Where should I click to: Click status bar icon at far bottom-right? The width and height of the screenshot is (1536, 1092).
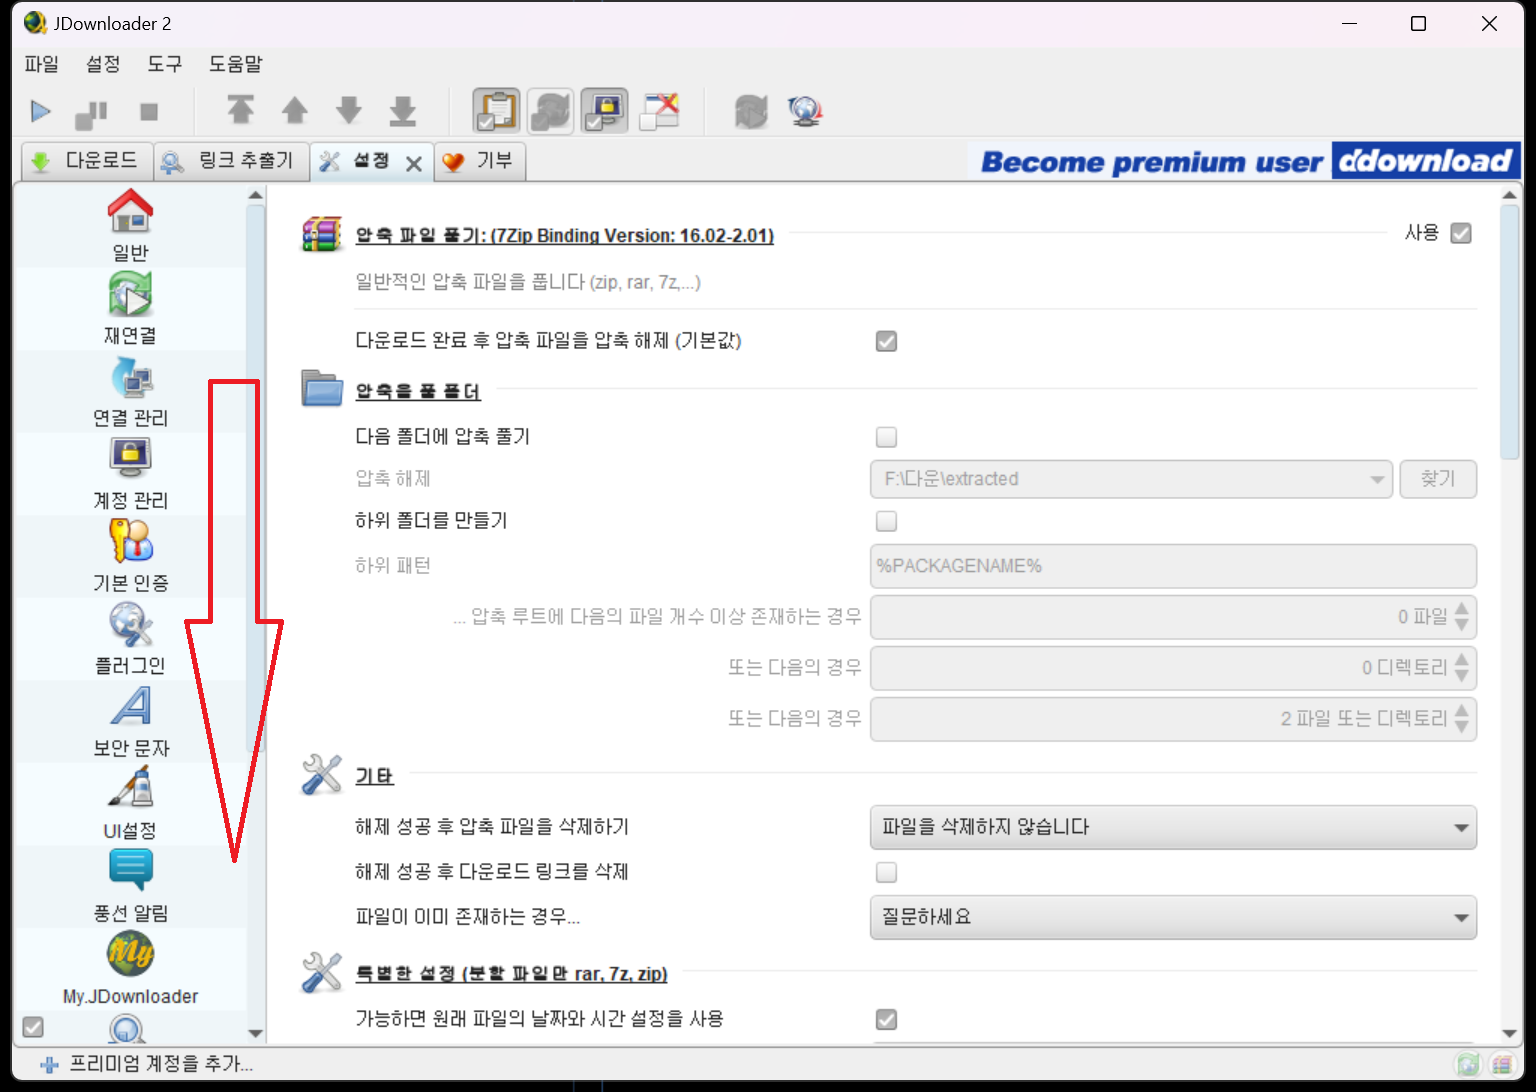pos(1501,1065)
